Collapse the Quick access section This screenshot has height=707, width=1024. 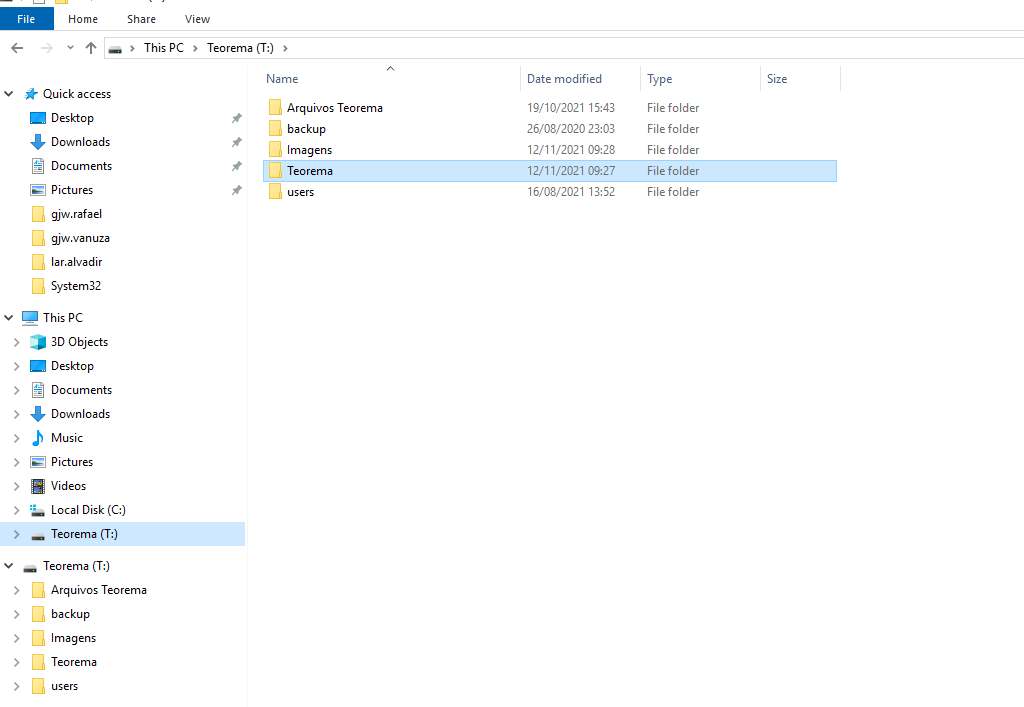[x=9, y=94]
